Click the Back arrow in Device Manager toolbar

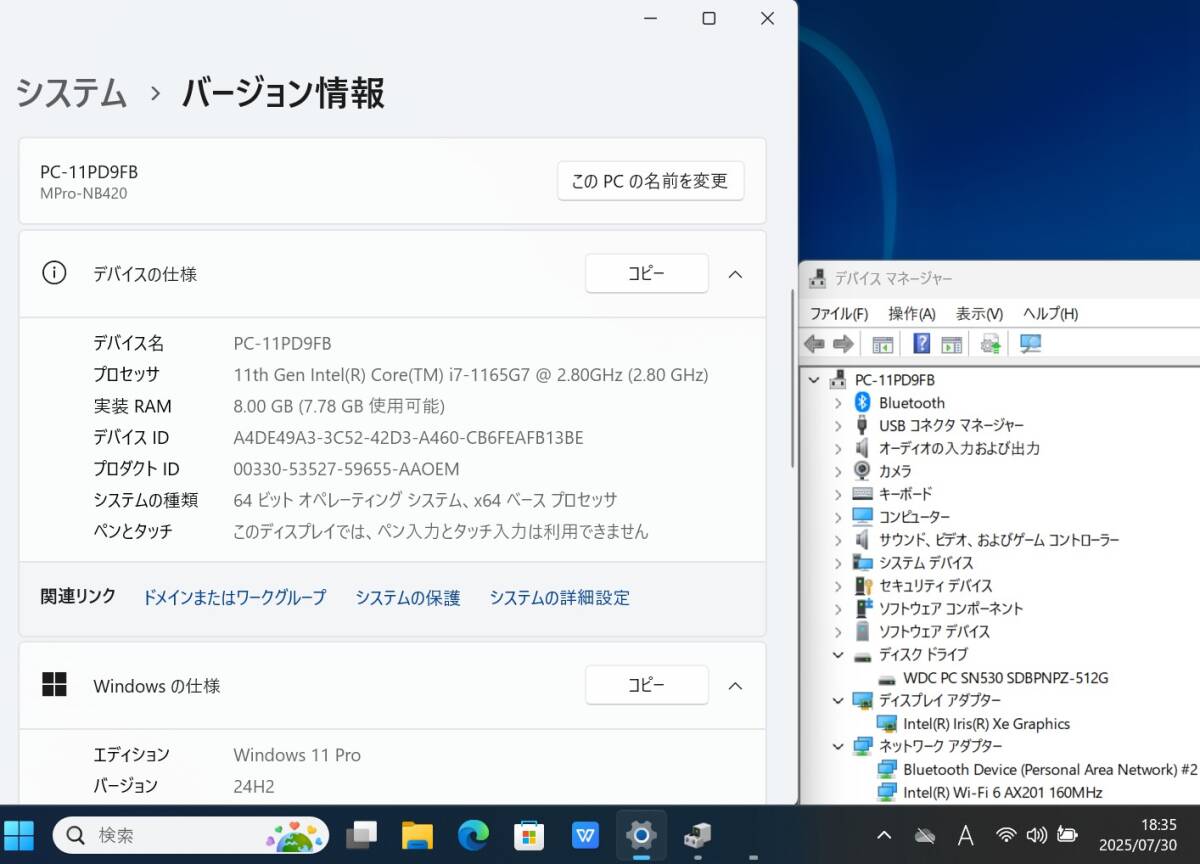pyautogui.click(x=814, y=344)
